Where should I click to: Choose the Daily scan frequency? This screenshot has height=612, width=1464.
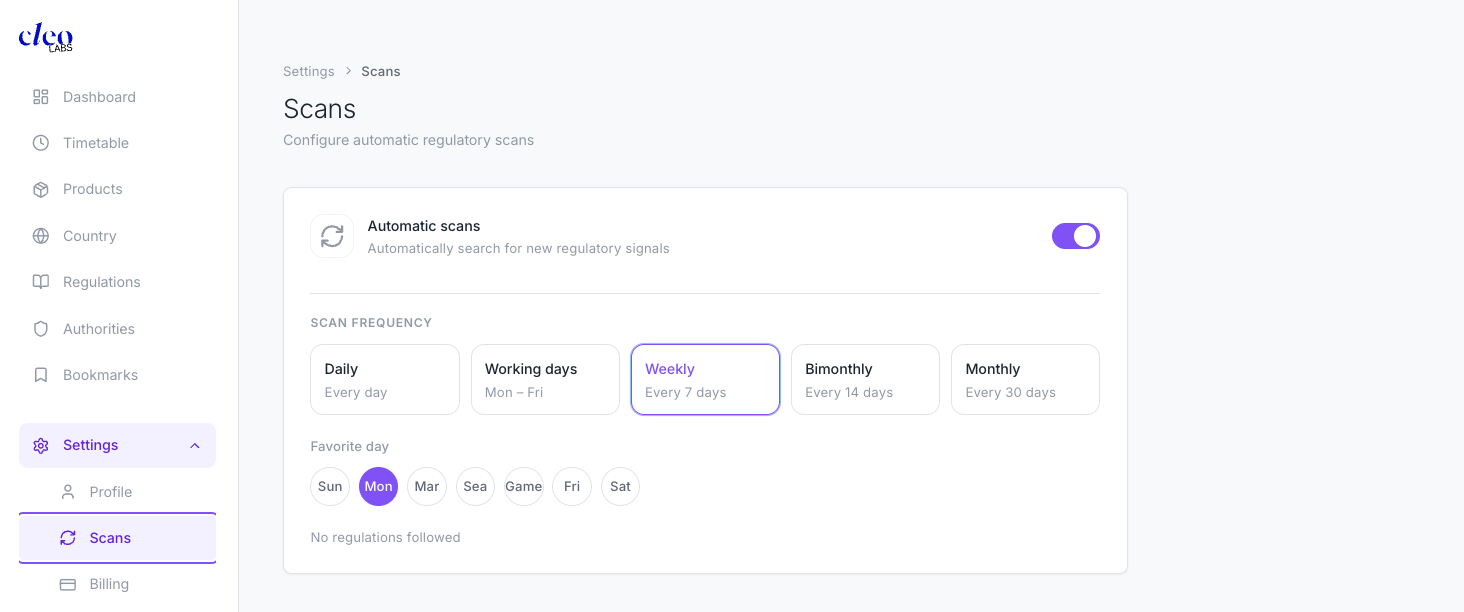[385, 379]
